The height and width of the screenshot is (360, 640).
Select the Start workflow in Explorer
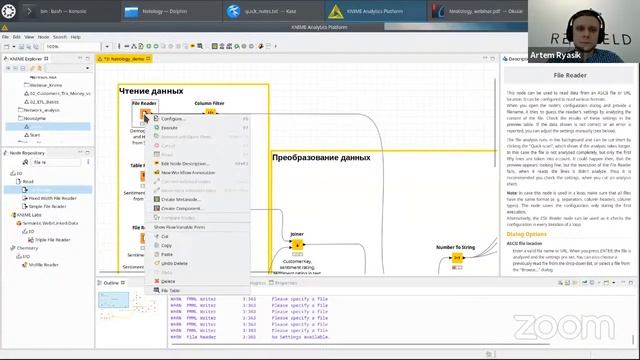click(x=35, y=135)
